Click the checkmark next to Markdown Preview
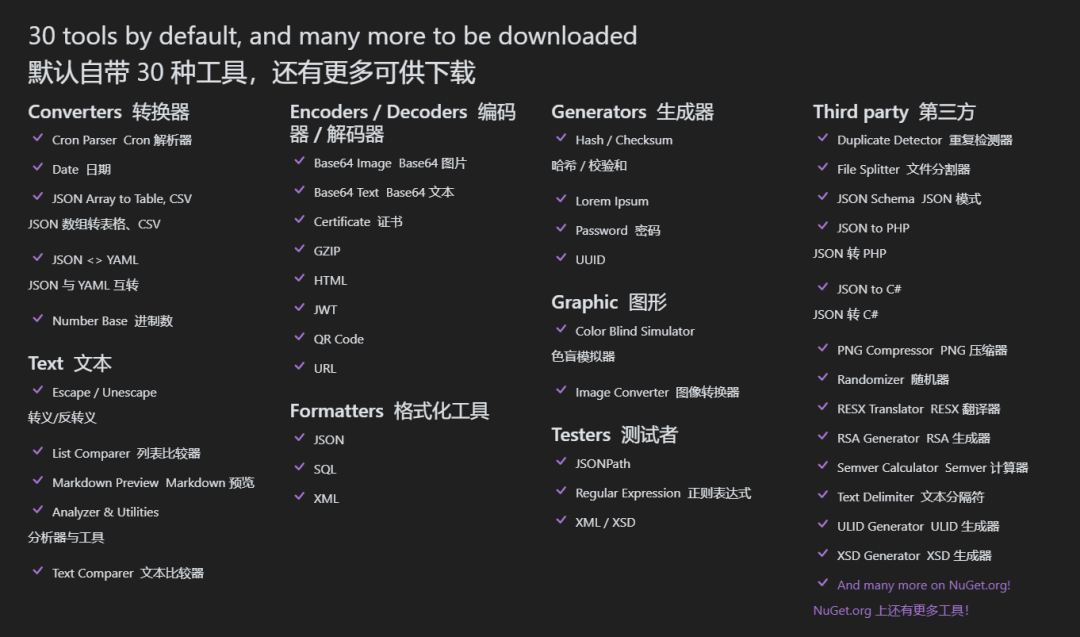 click(x=37, y=481)
